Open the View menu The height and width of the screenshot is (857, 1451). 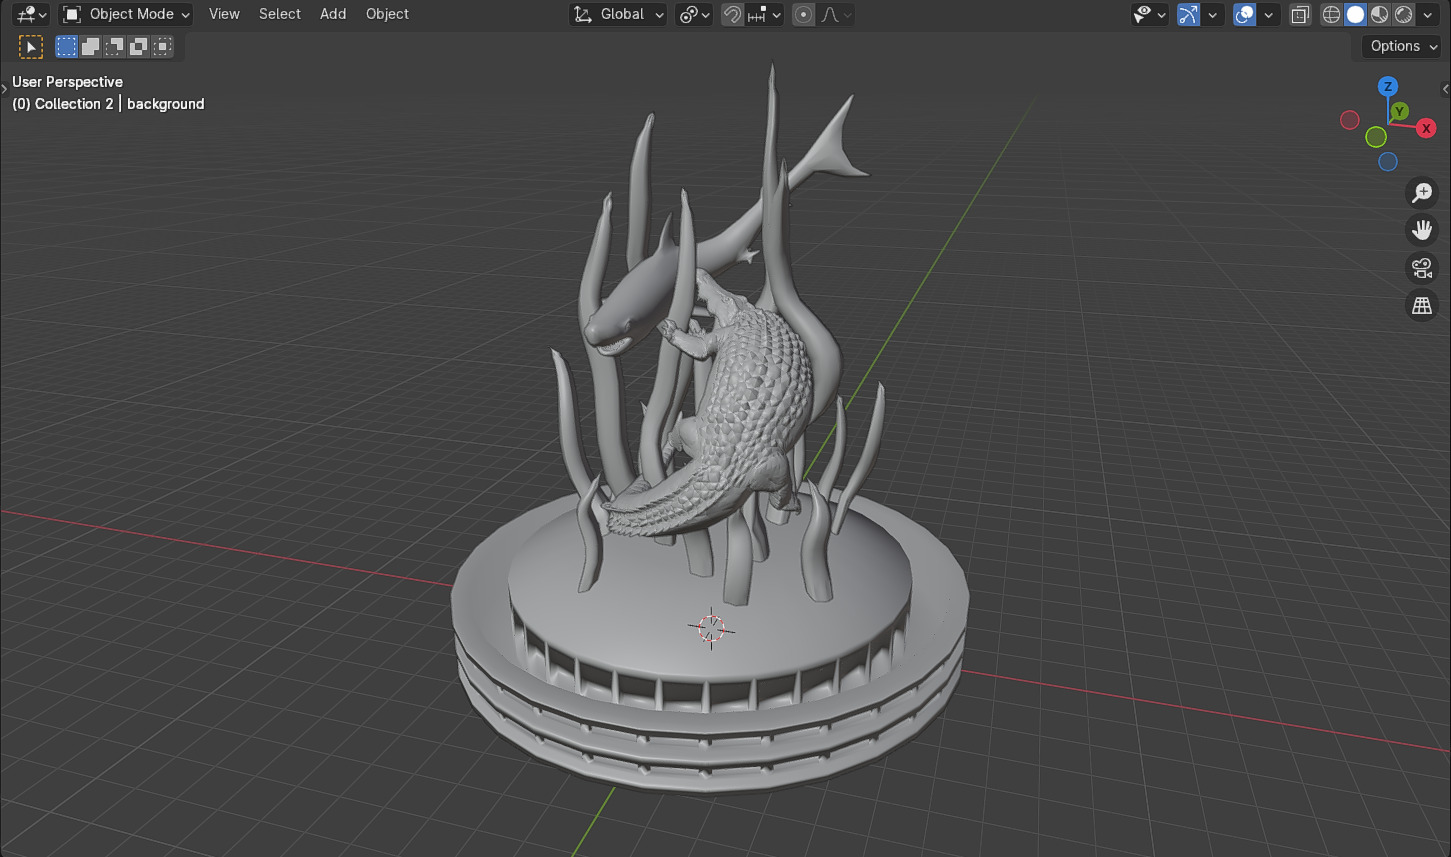pos(224,14)
